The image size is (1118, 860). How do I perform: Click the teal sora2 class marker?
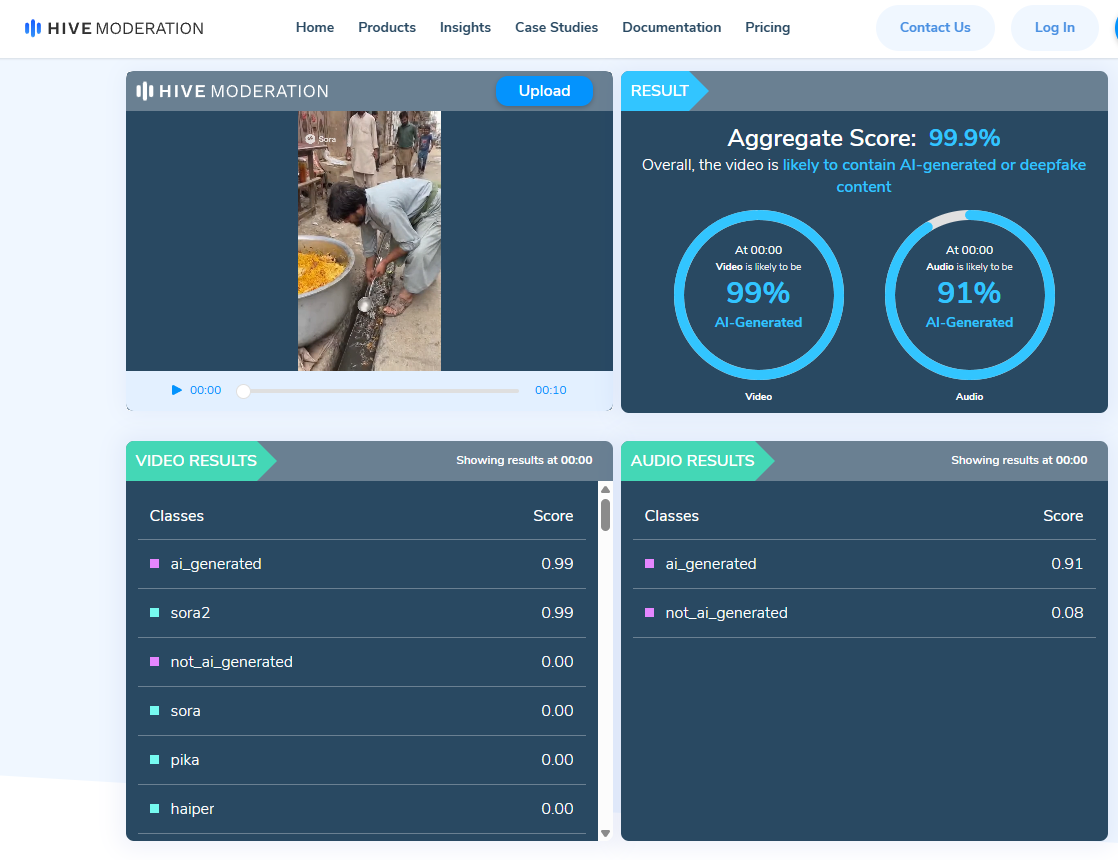(x=154, y=613)
